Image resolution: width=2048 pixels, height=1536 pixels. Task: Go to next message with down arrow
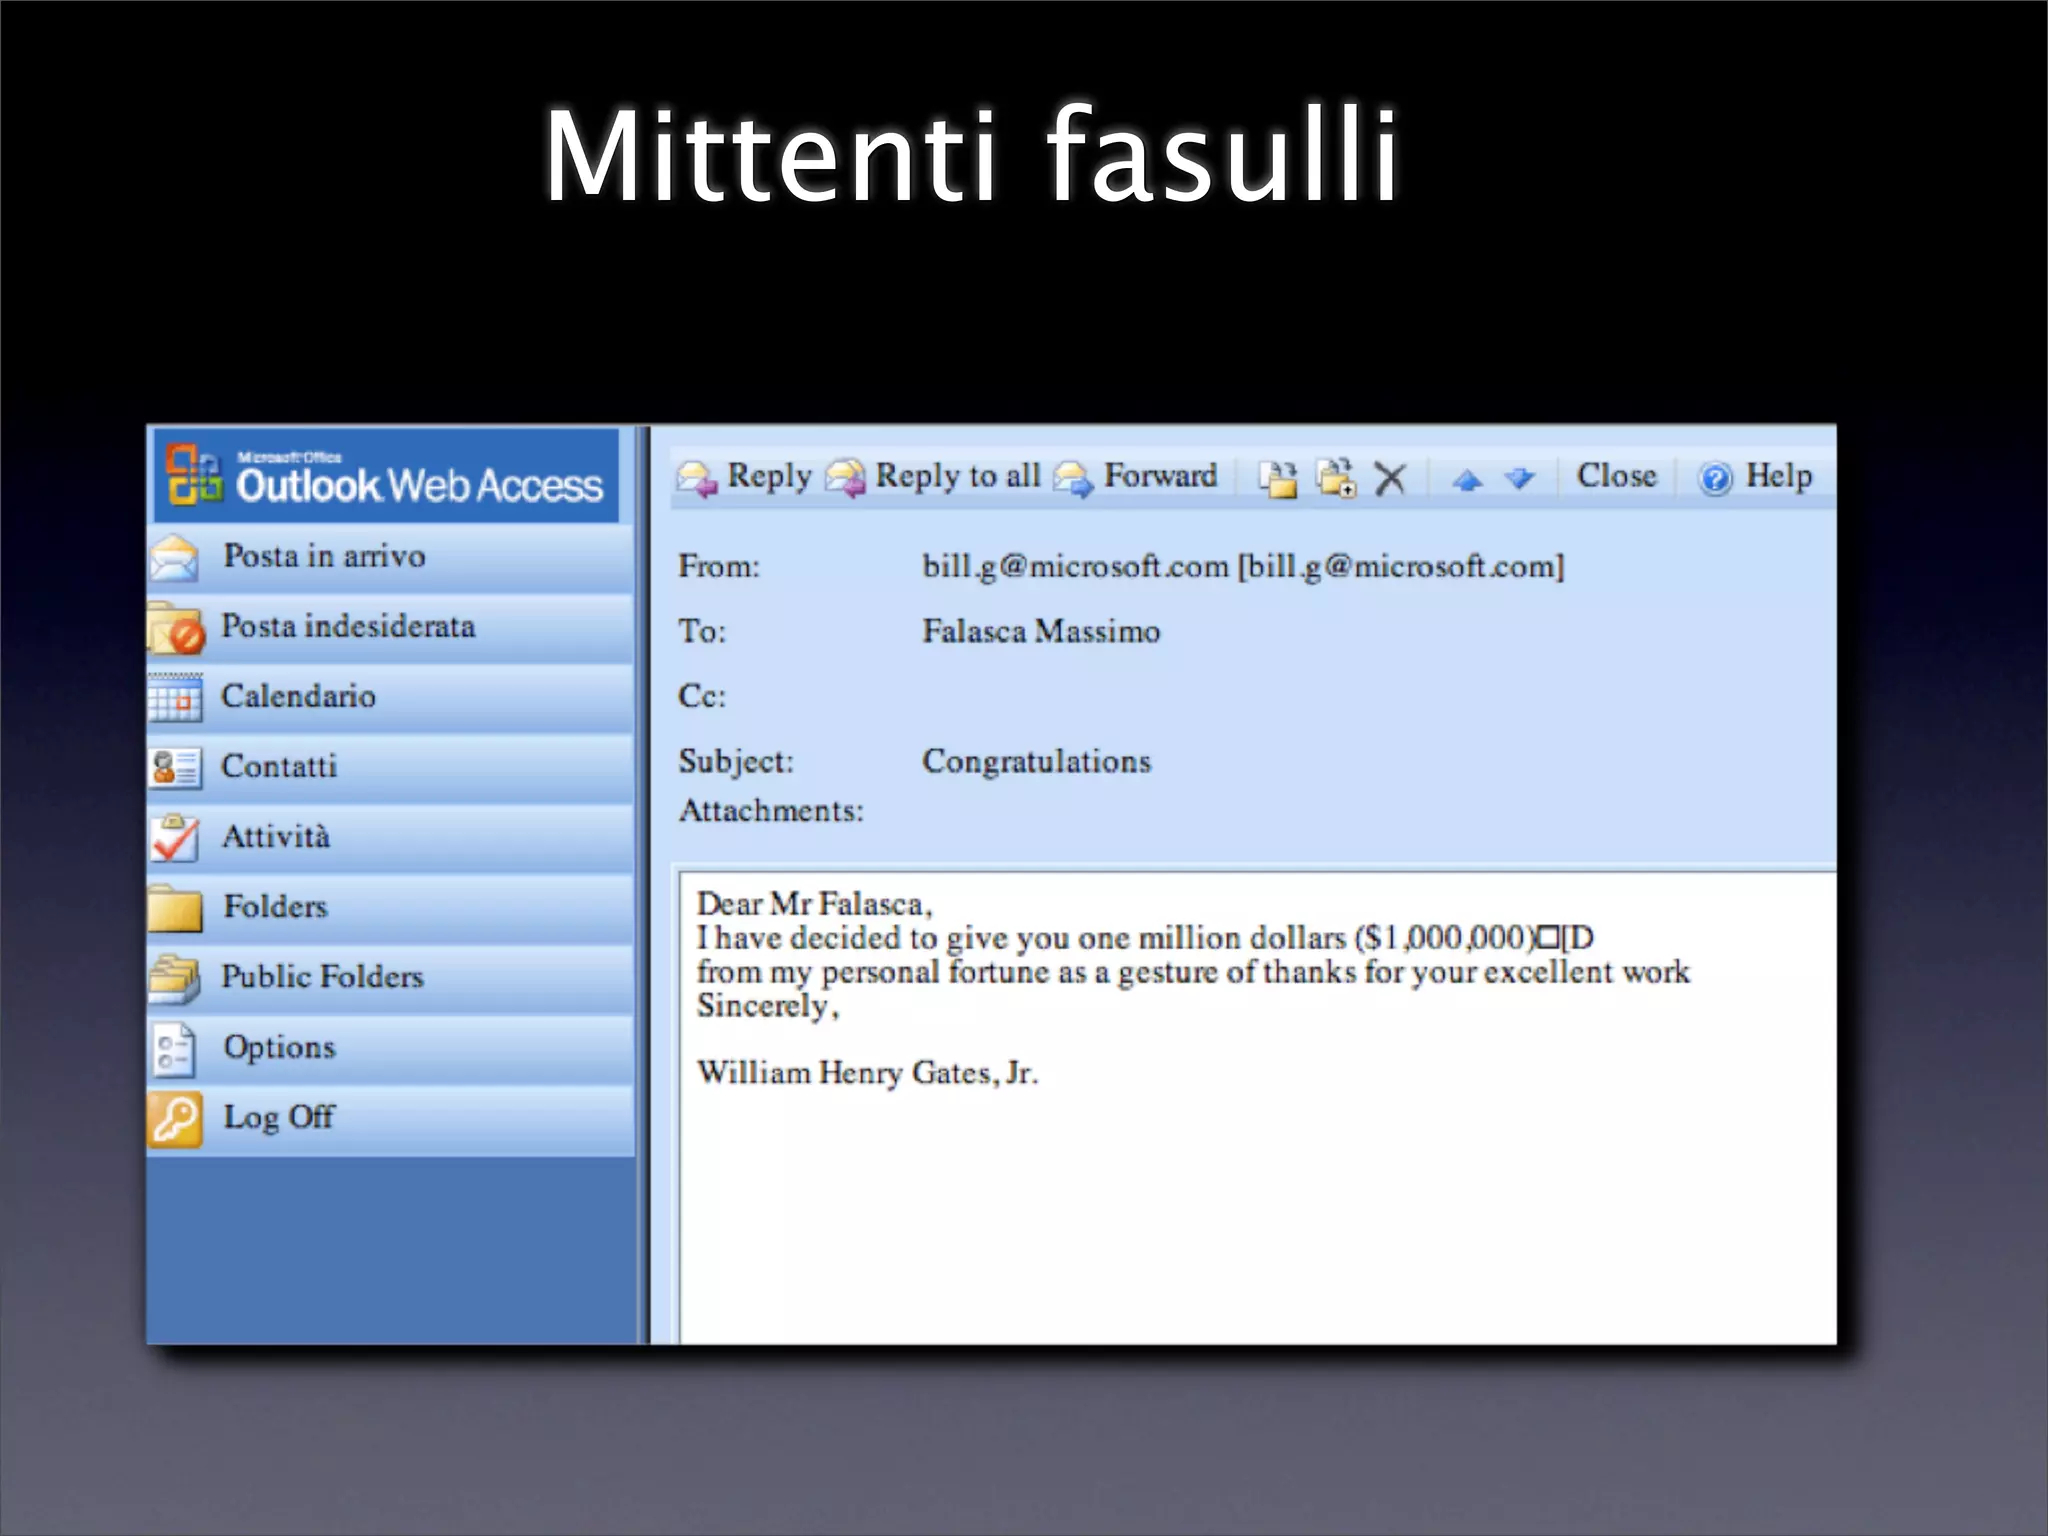pos(1520,480)
